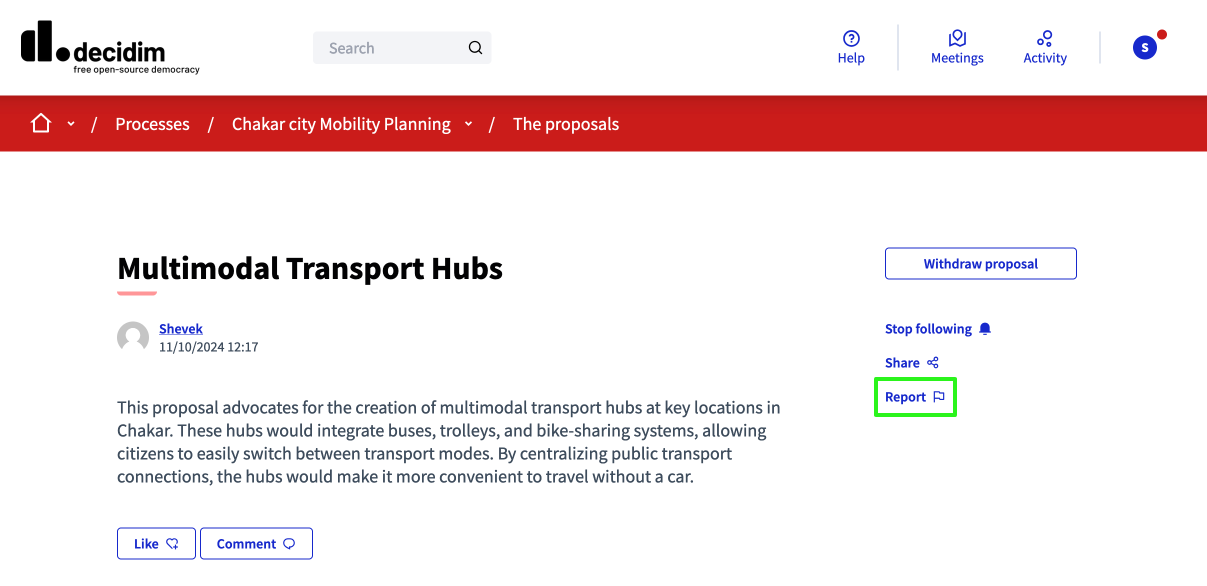
Task: Click the search magnifier icon
Action: point(475,48)
